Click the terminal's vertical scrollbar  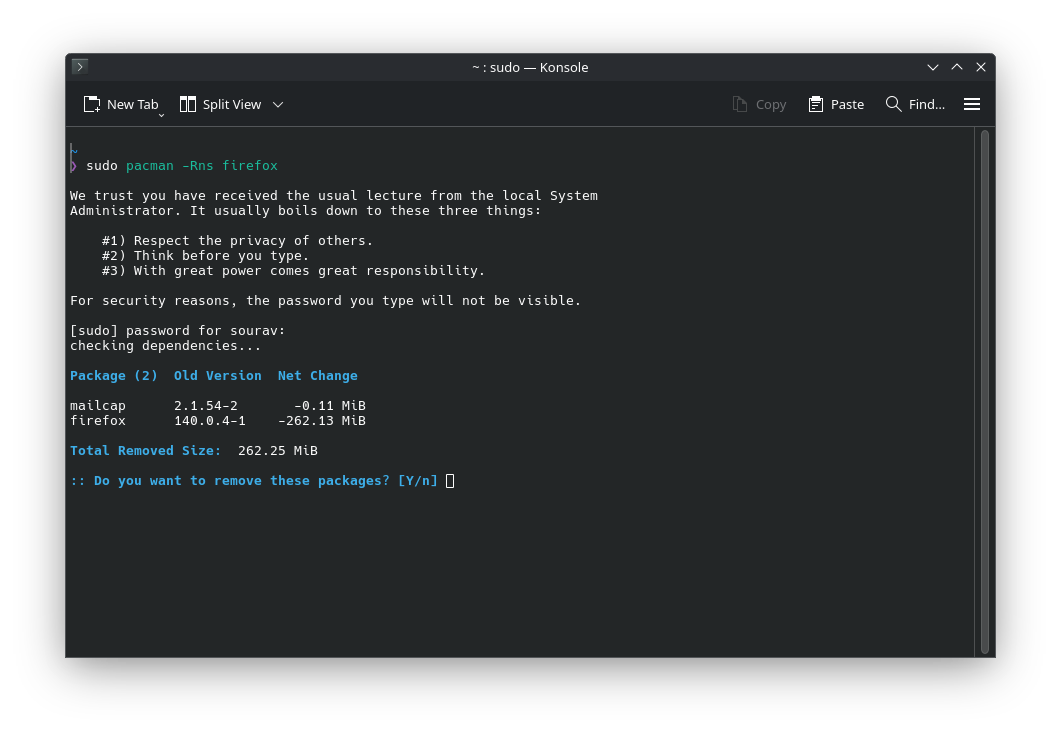point(984,390)
